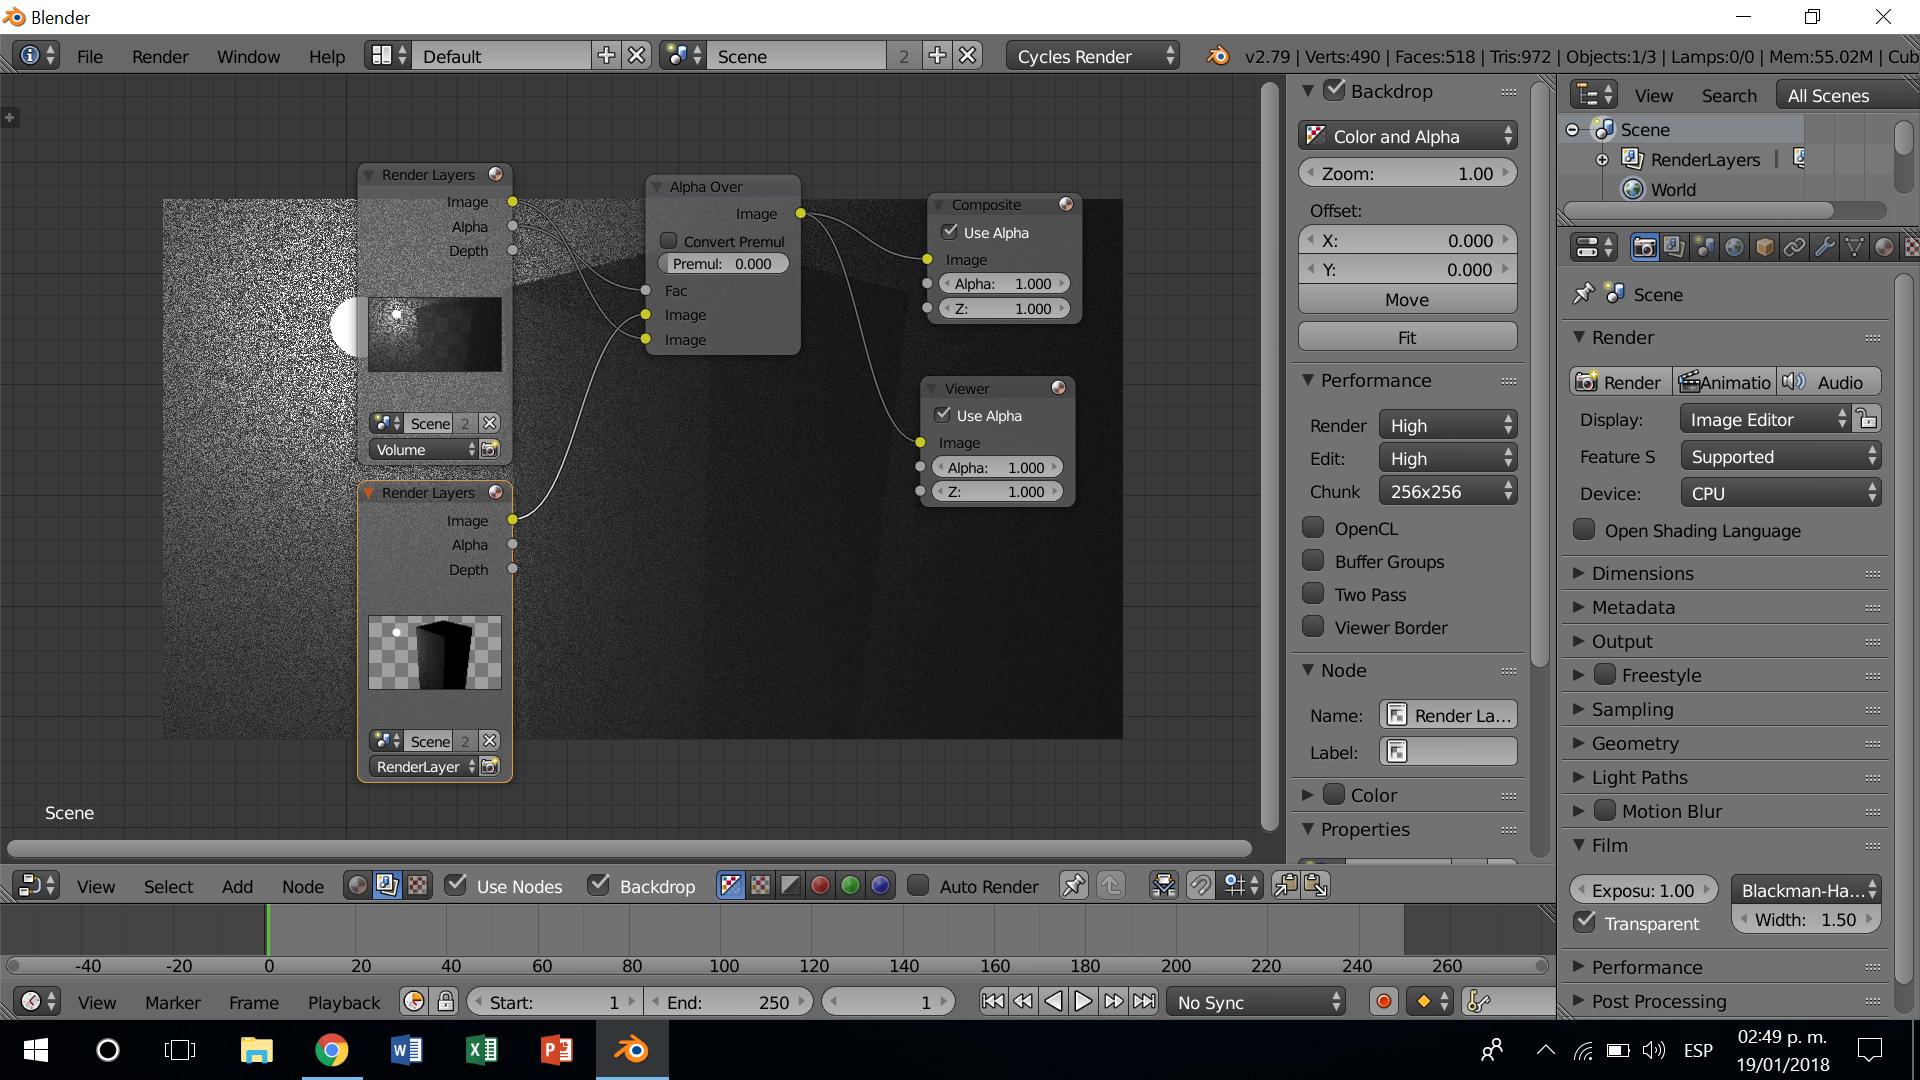The width and height of the screenshot is (1920, 1080).
Task: Adjust the Premul value slider in Alpha Over node
Action: tap(722, 263)
